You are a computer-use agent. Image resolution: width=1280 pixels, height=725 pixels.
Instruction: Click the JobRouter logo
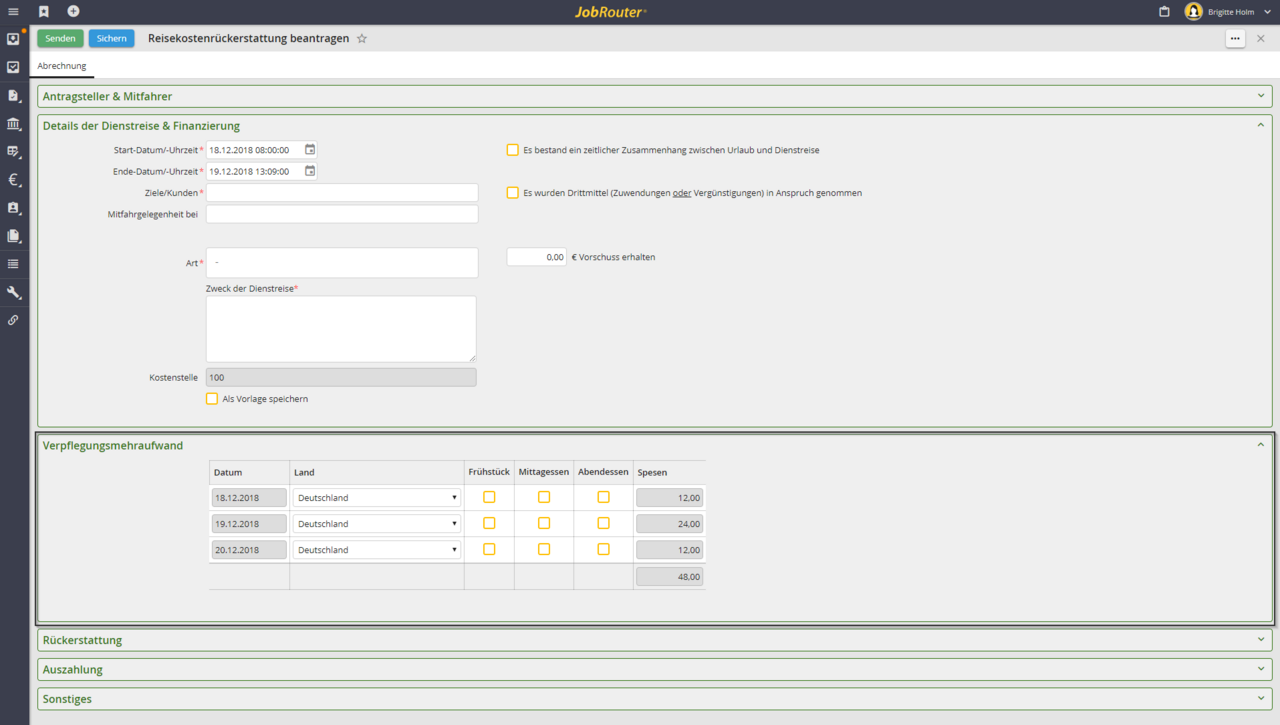pos(611,12)
